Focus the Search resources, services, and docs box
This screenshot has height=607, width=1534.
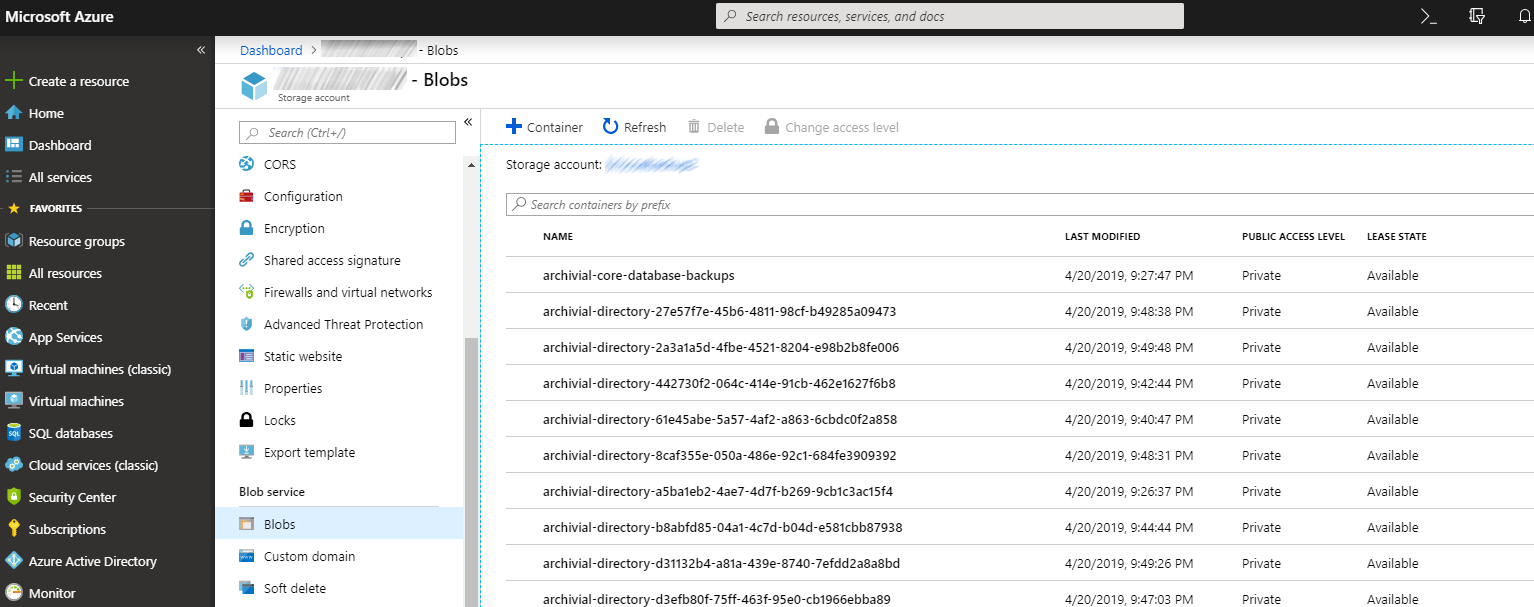(950, 16)
